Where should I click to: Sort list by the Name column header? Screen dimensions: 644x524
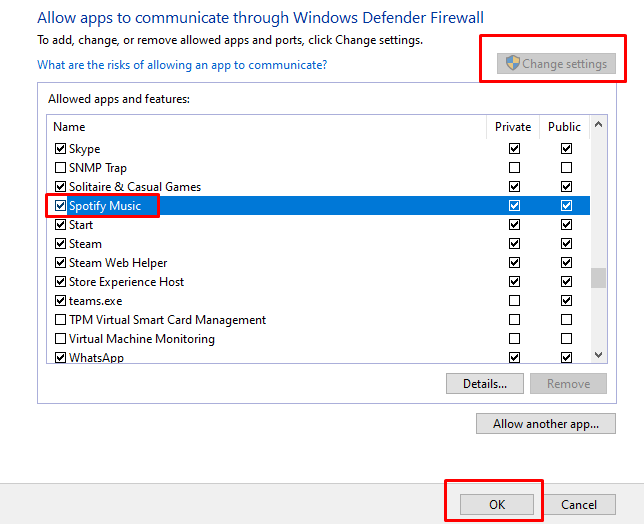69,127
